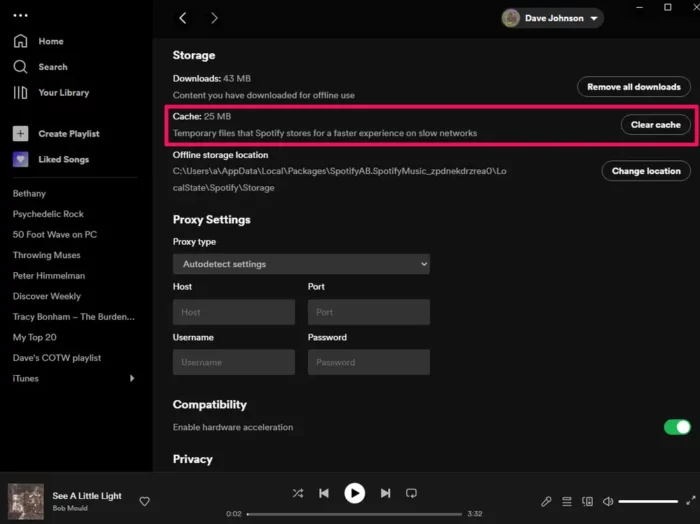This screenshot has width=700, height=524.
Task: Navigate back with the left arrow
Action: click(x=183, y=18)
